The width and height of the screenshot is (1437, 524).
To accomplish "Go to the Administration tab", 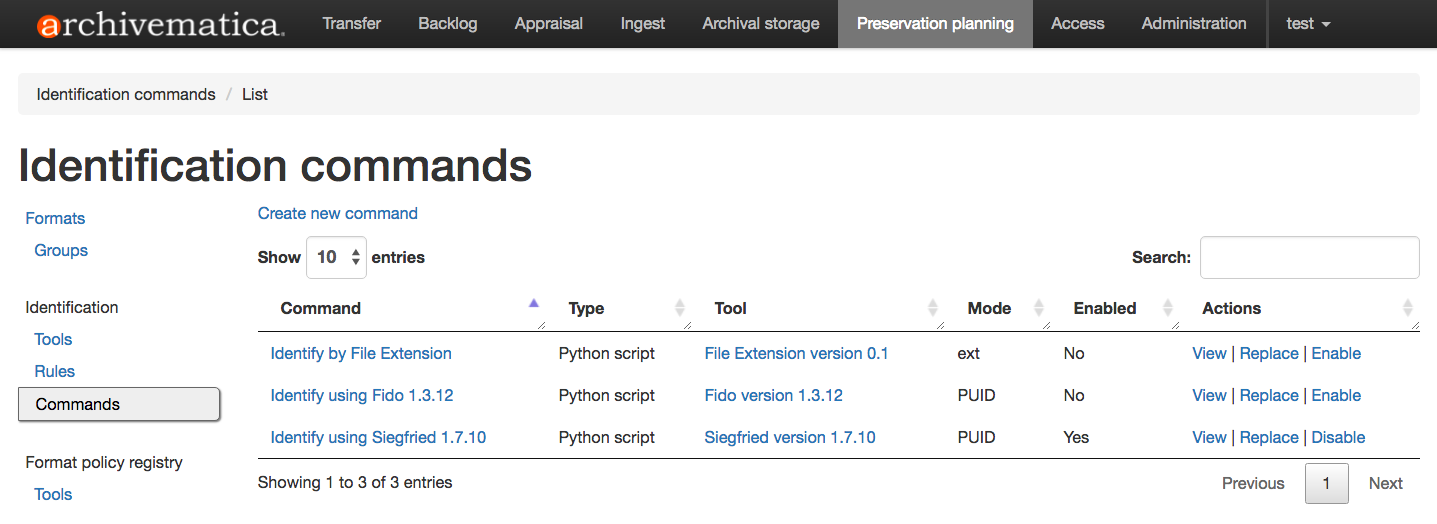I will 1194,24.
